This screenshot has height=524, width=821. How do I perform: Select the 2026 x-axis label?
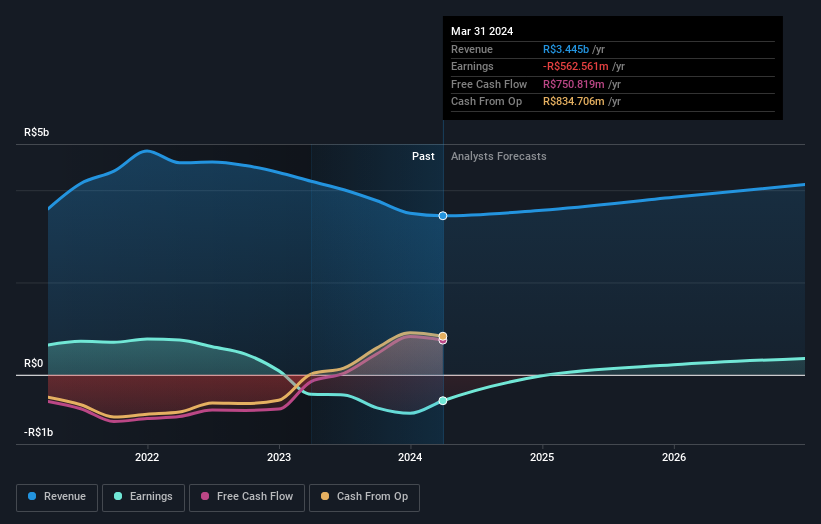(x=674, y=457)
